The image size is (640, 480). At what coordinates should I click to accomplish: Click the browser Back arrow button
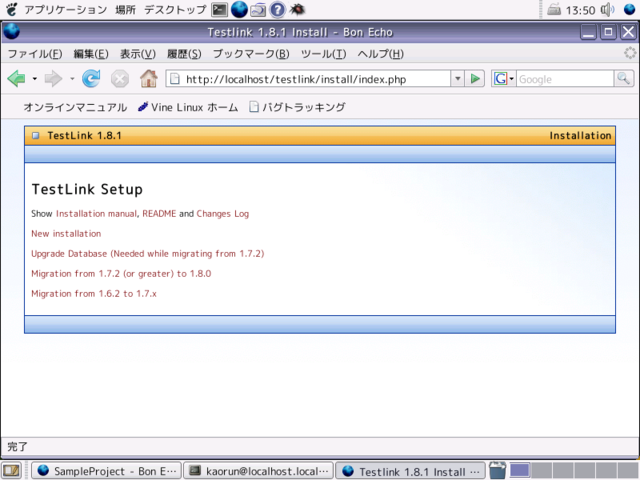17,78
